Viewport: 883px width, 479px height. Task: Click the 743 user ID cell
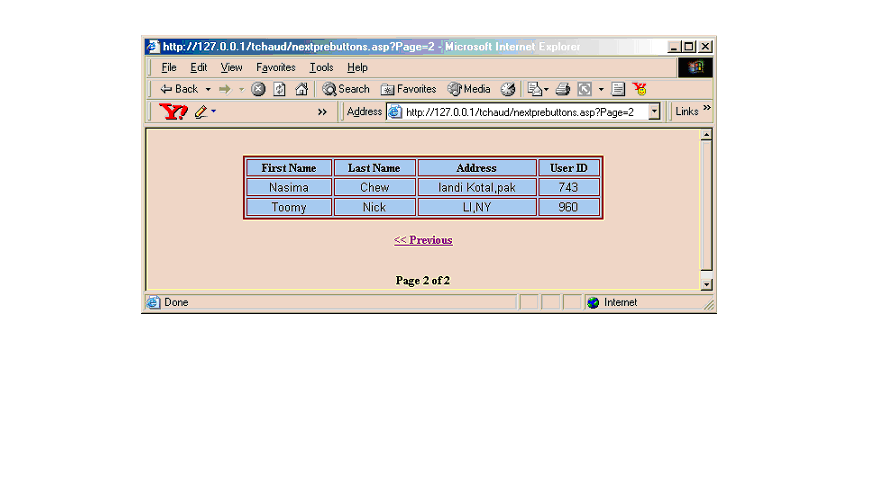[x=568, y=187]
